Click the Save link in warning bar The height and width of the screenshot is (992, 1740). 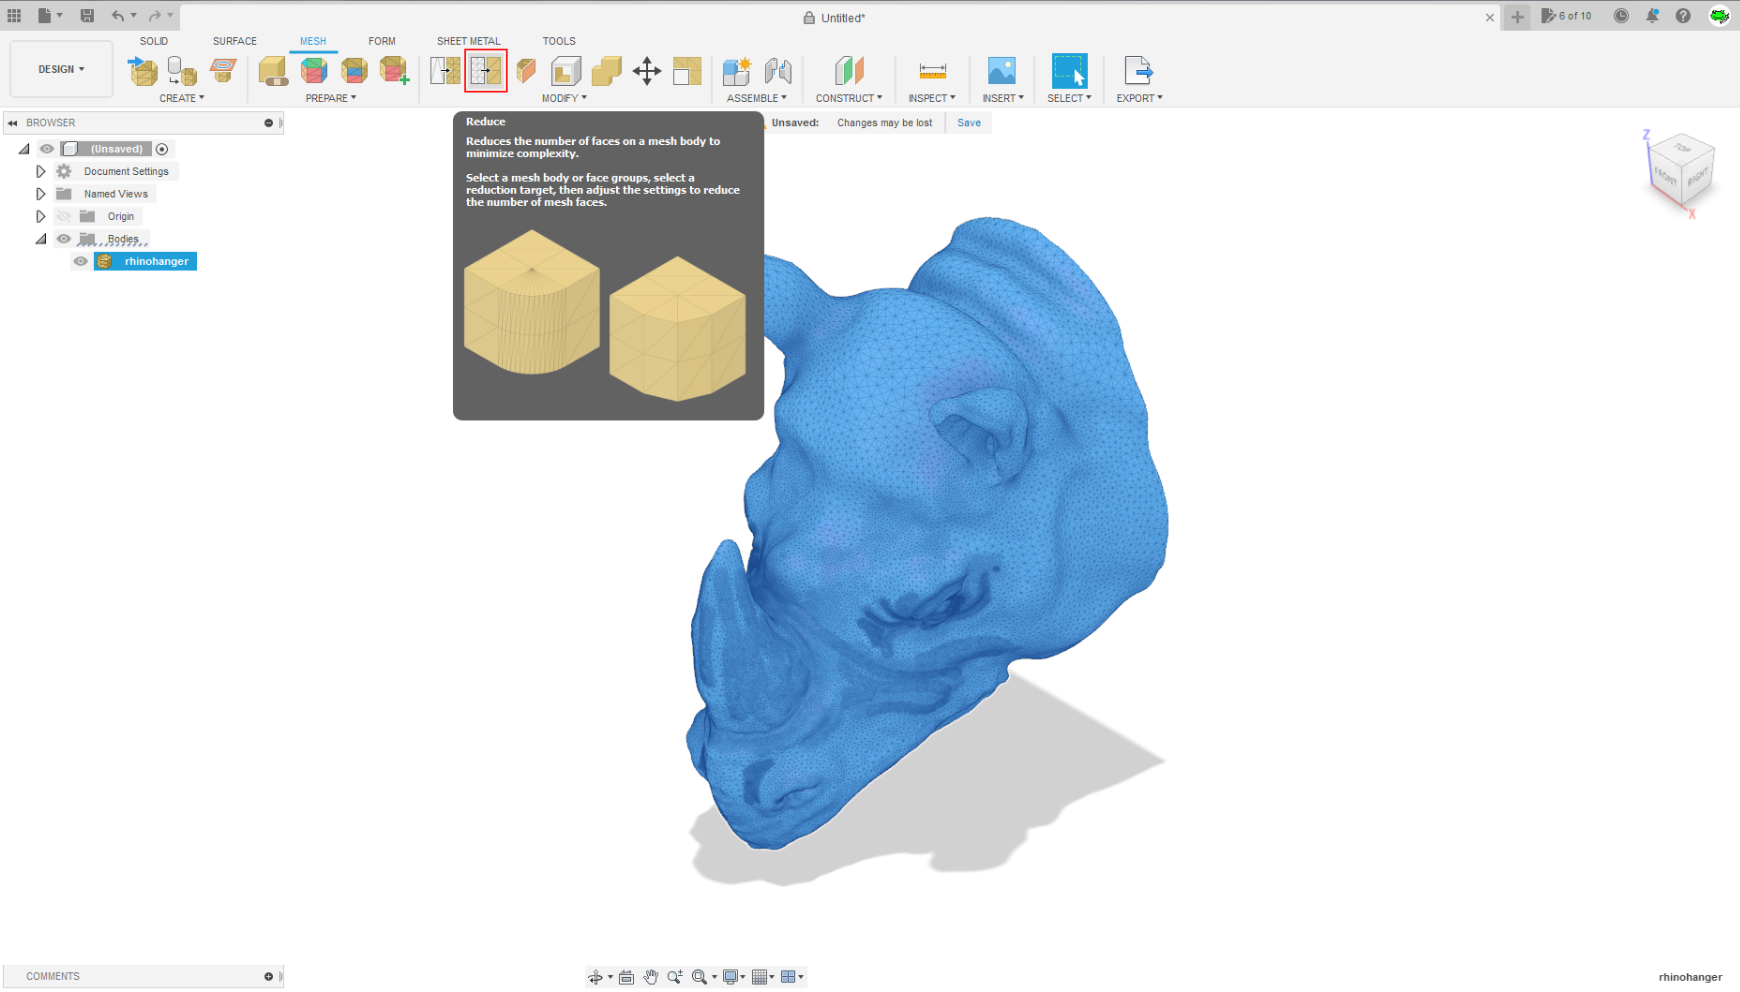(967, 122)
